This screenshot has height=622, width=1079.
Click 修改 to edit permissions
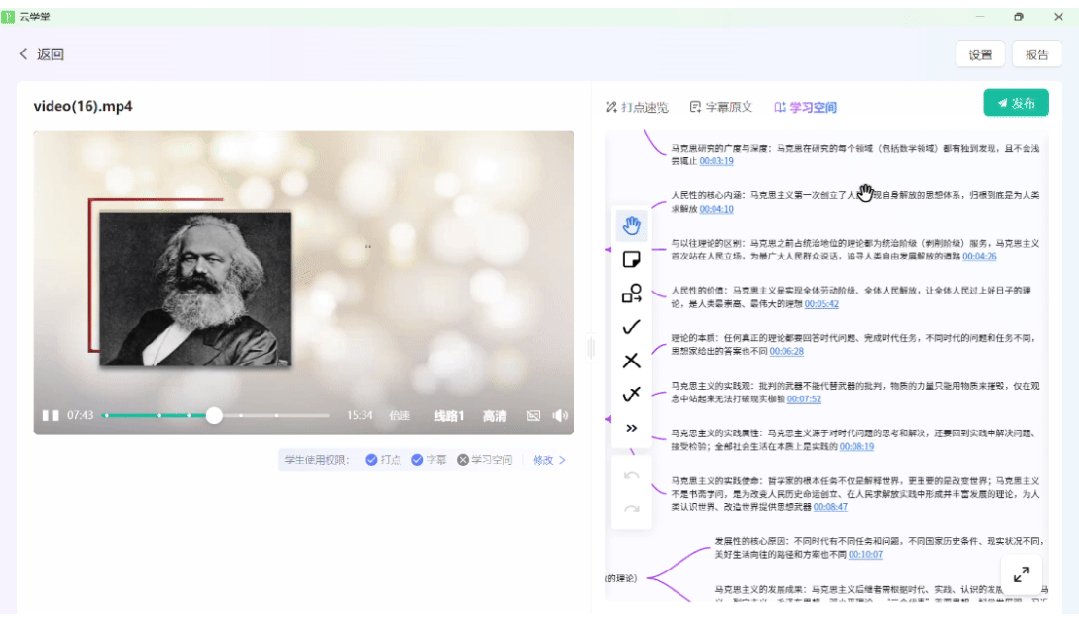coord(549,460)
